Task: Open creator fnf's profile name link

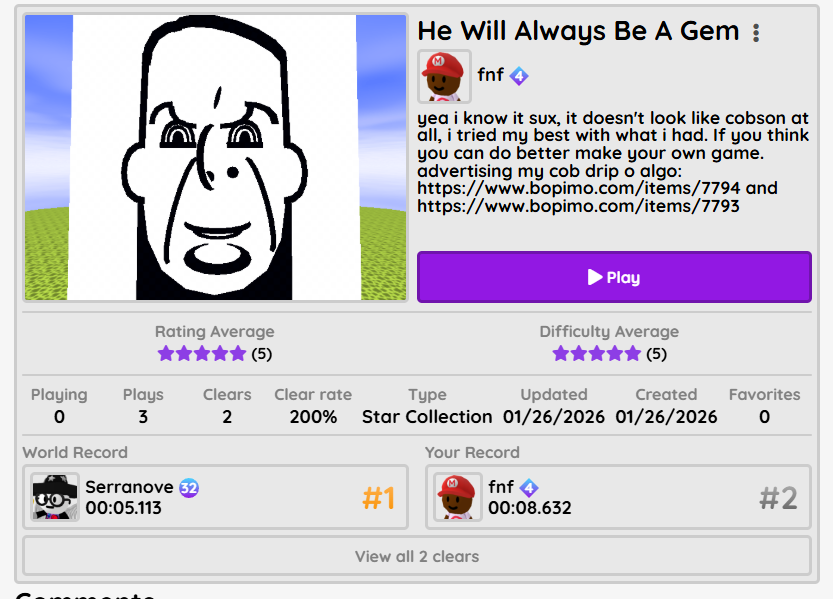Action: click(490, 75)
